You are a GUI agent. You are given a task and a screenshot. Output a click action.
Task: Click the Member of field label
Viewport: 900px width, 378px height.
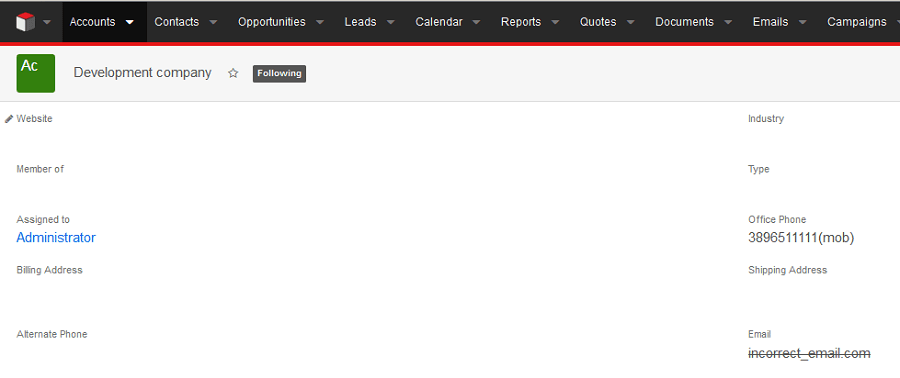[40, 169]
